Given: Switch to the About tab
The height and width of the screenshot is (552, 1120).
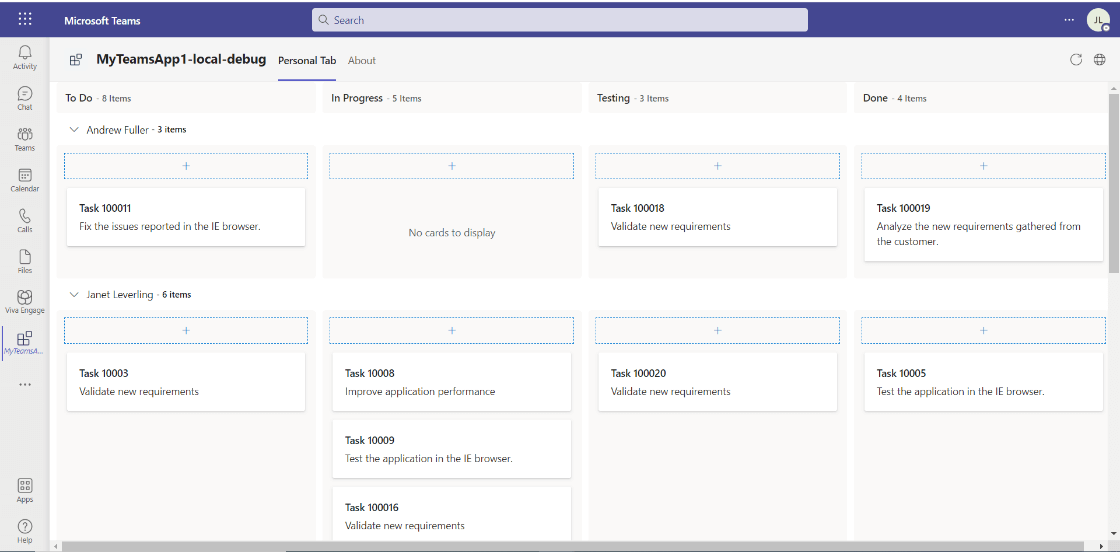Looking at the screenshot, I should click(362, 61).
